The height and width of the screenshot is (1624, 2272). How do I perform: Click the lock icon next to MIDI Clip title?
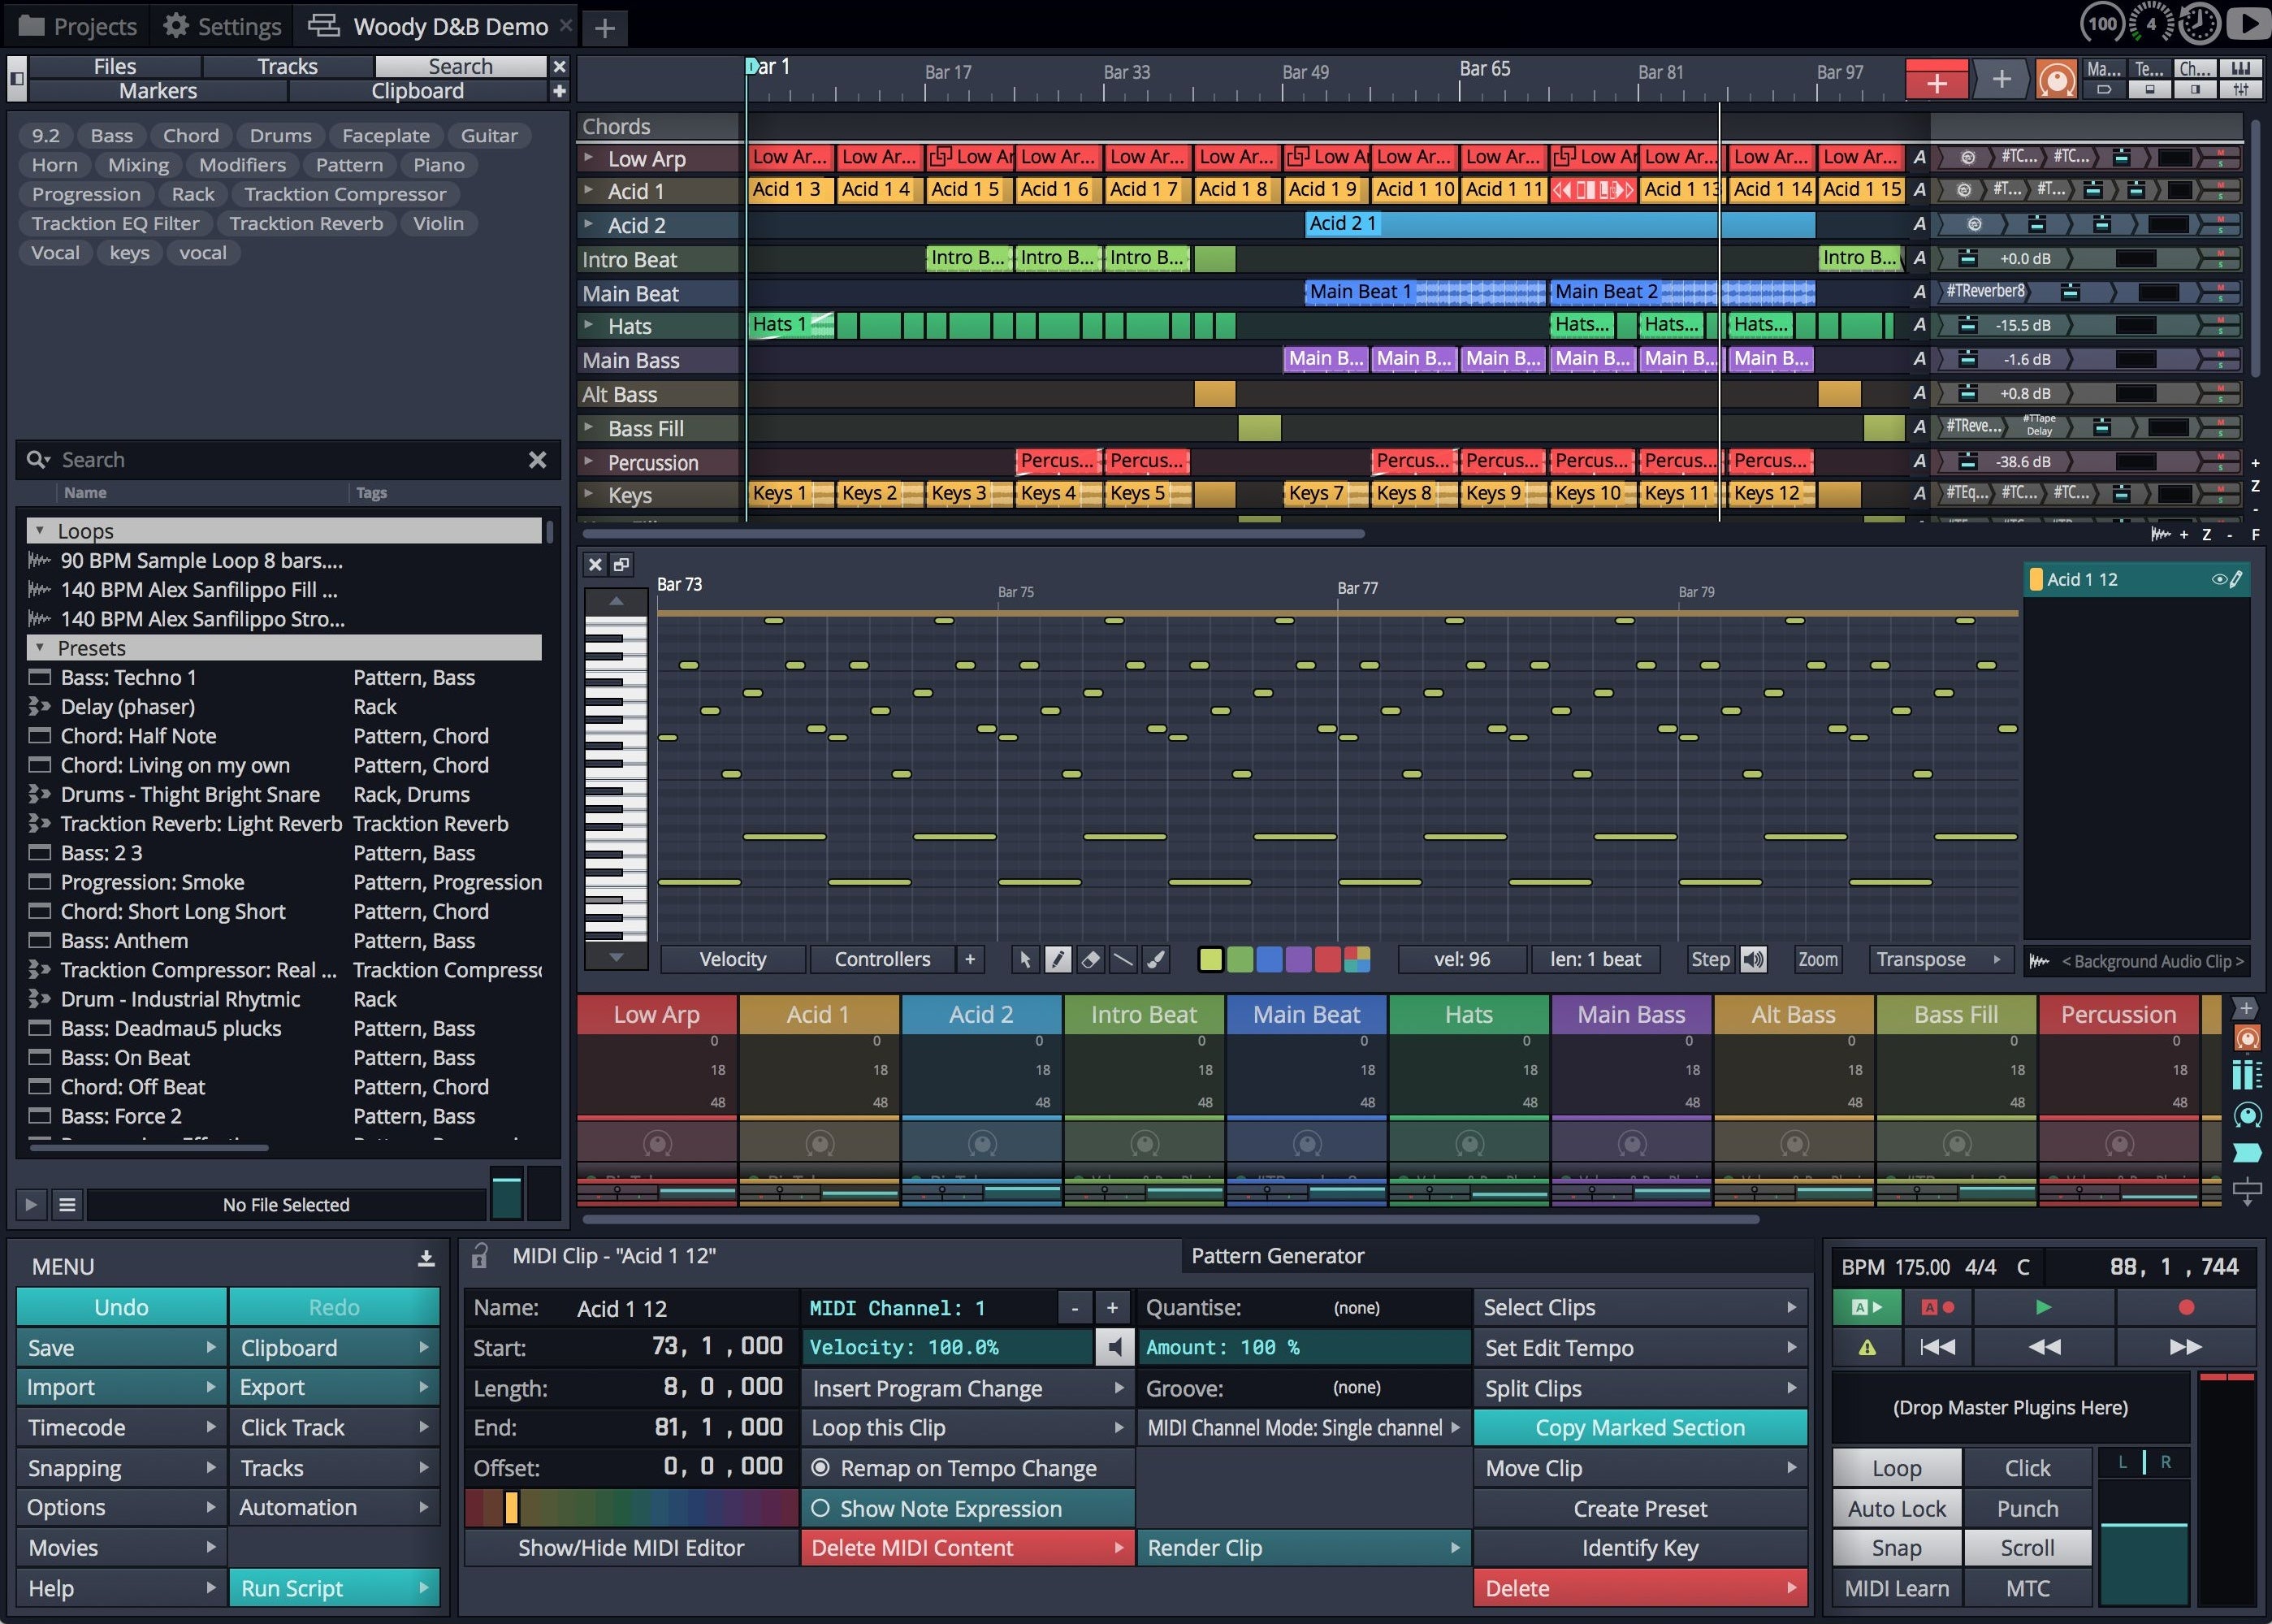[x=480, y=1255]
